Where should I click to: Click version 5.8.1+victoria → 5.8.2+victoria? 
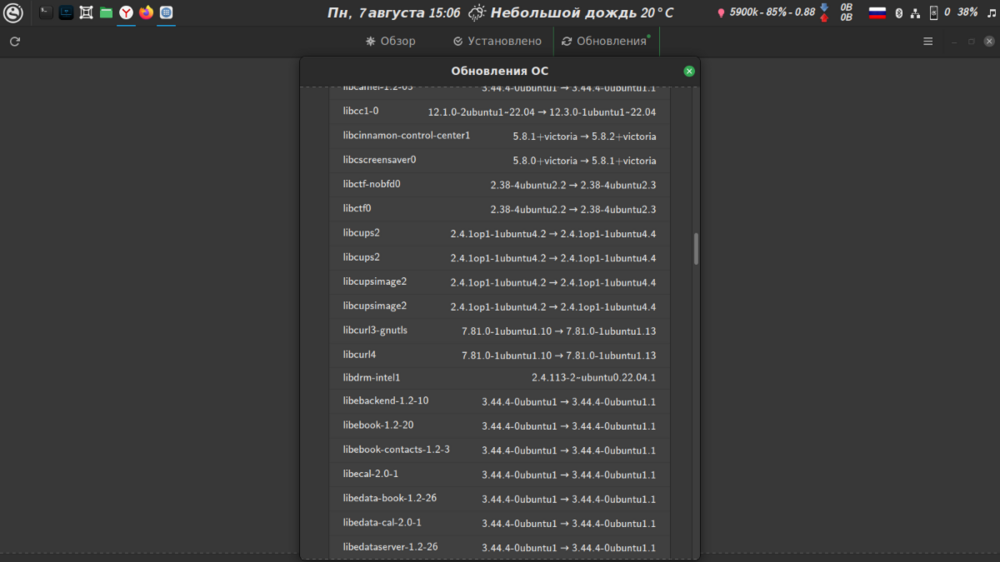point(584,137)
